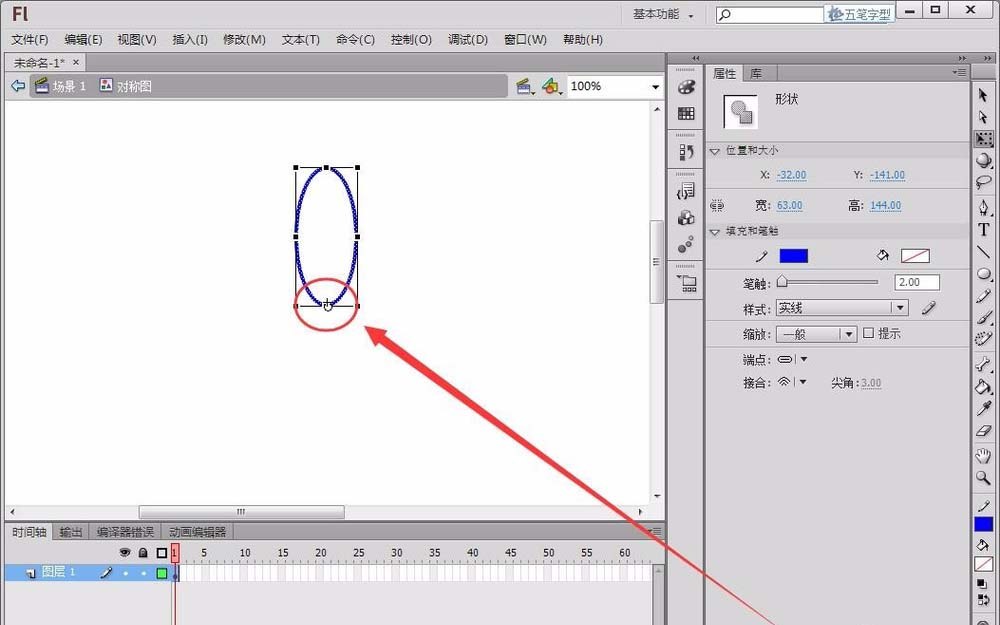Open the Edit Symbols dropdown
The image size is (1000, 625).
click(552, 86)
